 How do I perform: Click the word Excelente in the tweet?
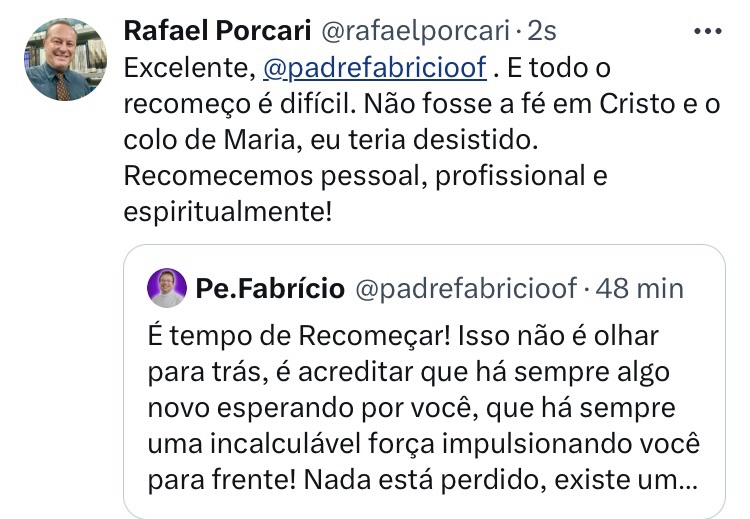[x=186, y=69]
